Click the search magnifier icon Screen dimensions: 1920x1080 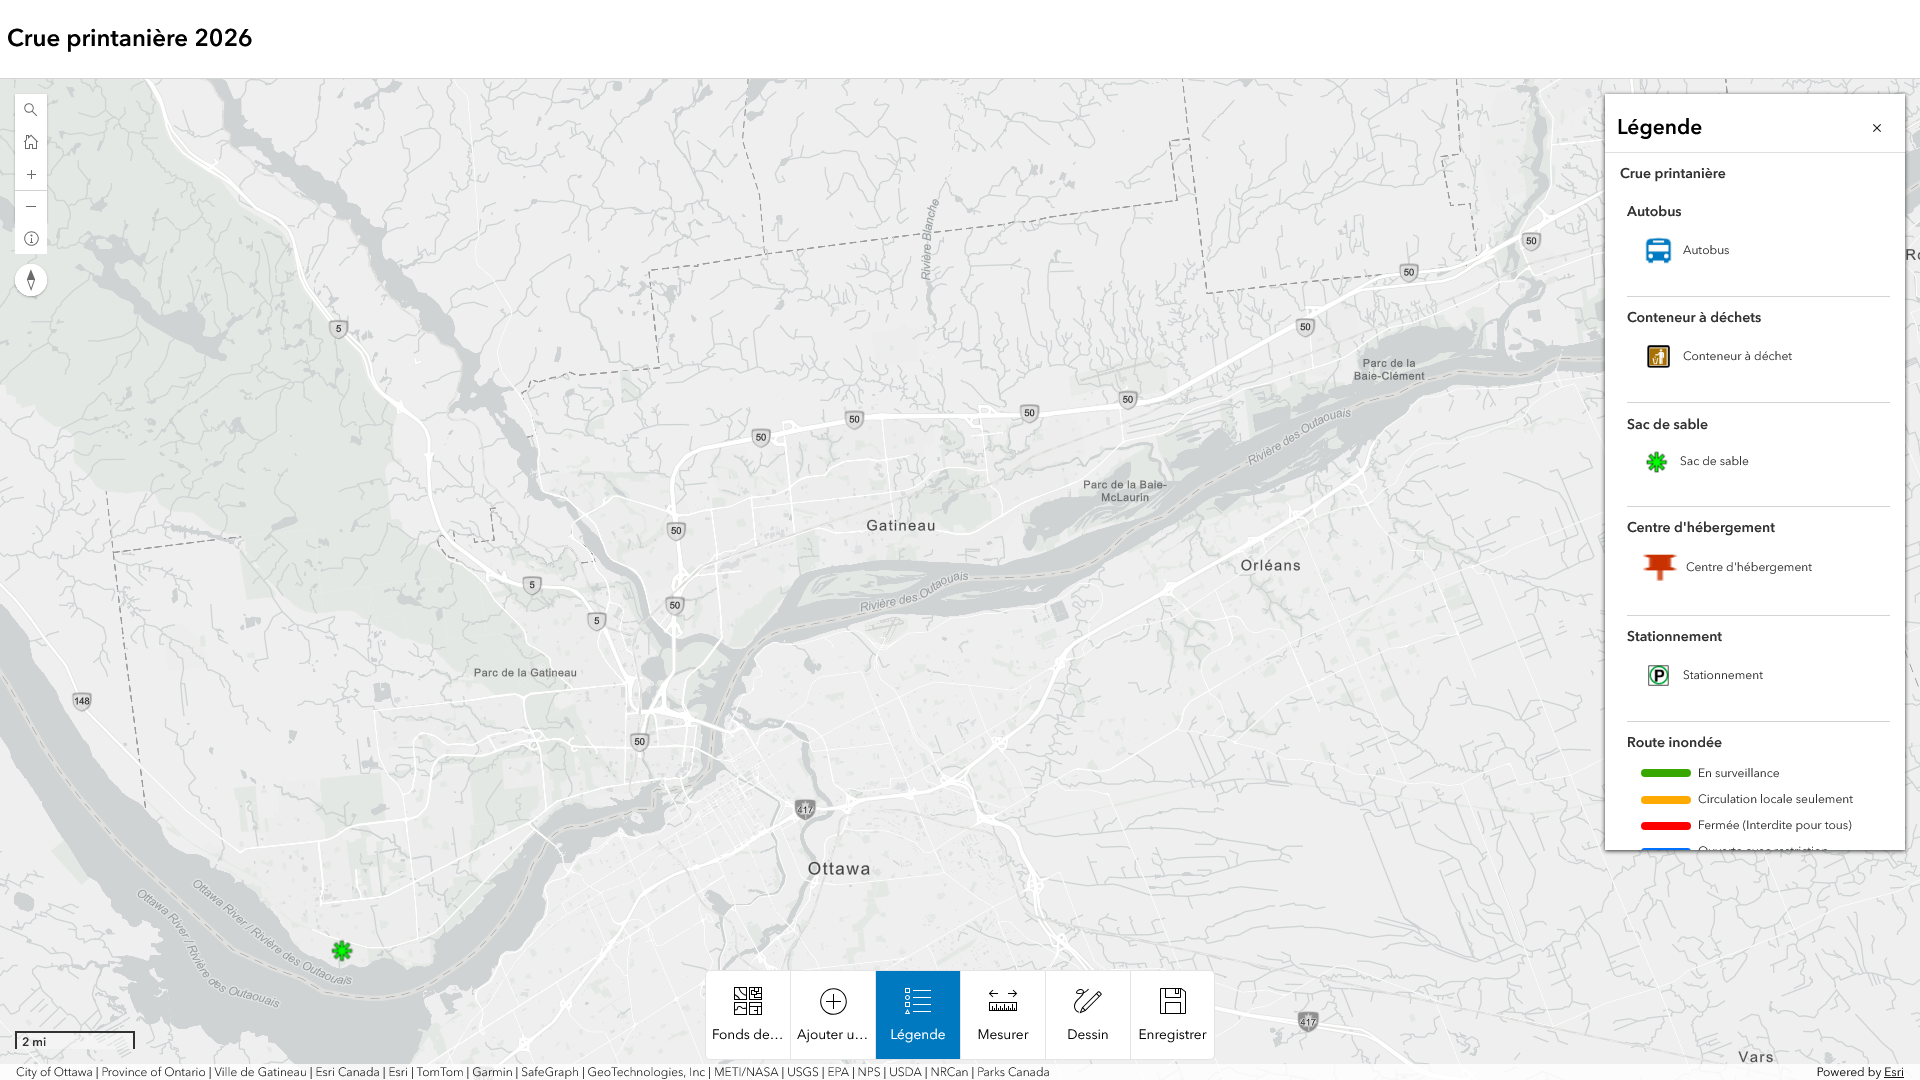[x=31, y=110]
